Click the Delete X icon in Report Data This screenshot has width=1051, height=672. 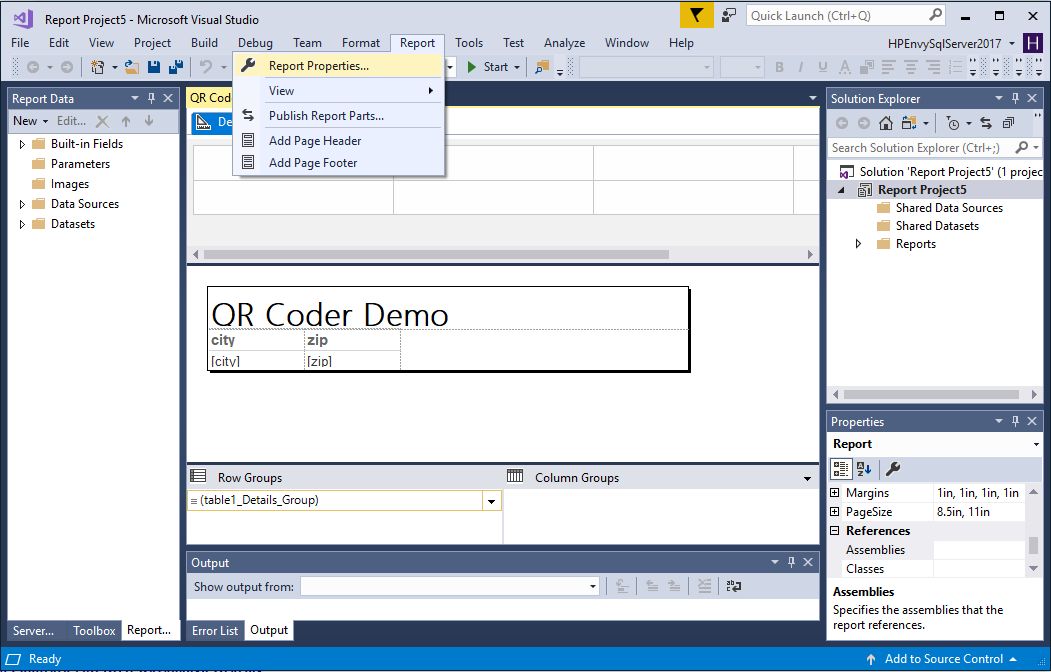103,121
